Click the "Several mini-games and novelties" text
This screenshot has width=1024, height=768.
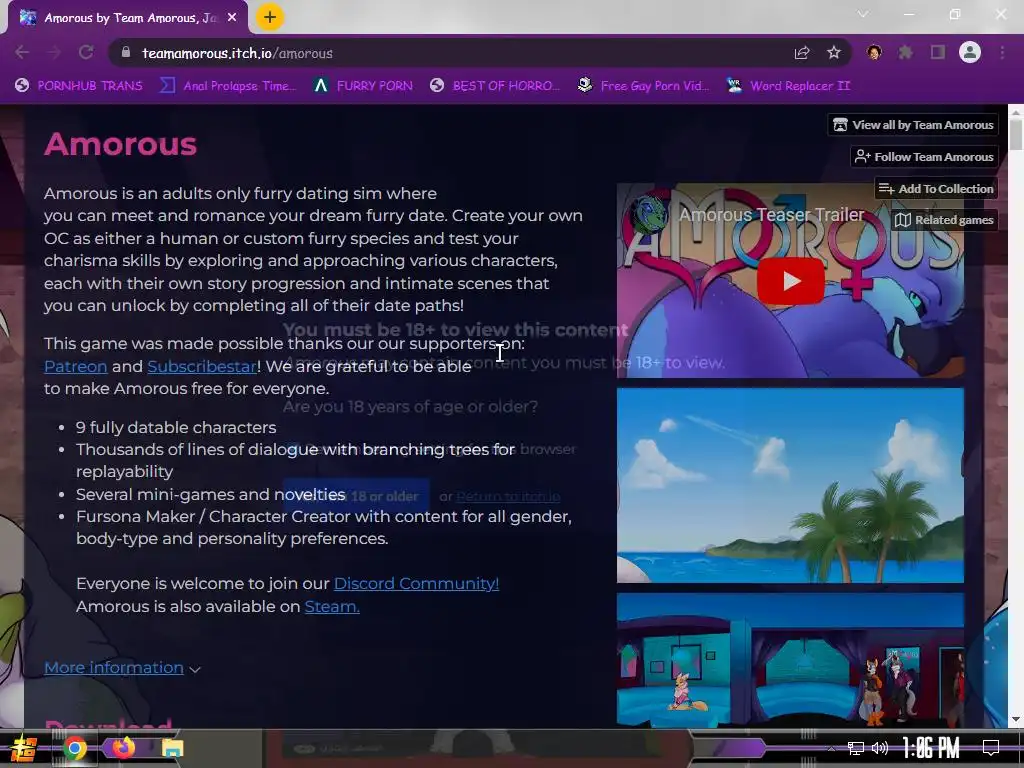[210, 494]
